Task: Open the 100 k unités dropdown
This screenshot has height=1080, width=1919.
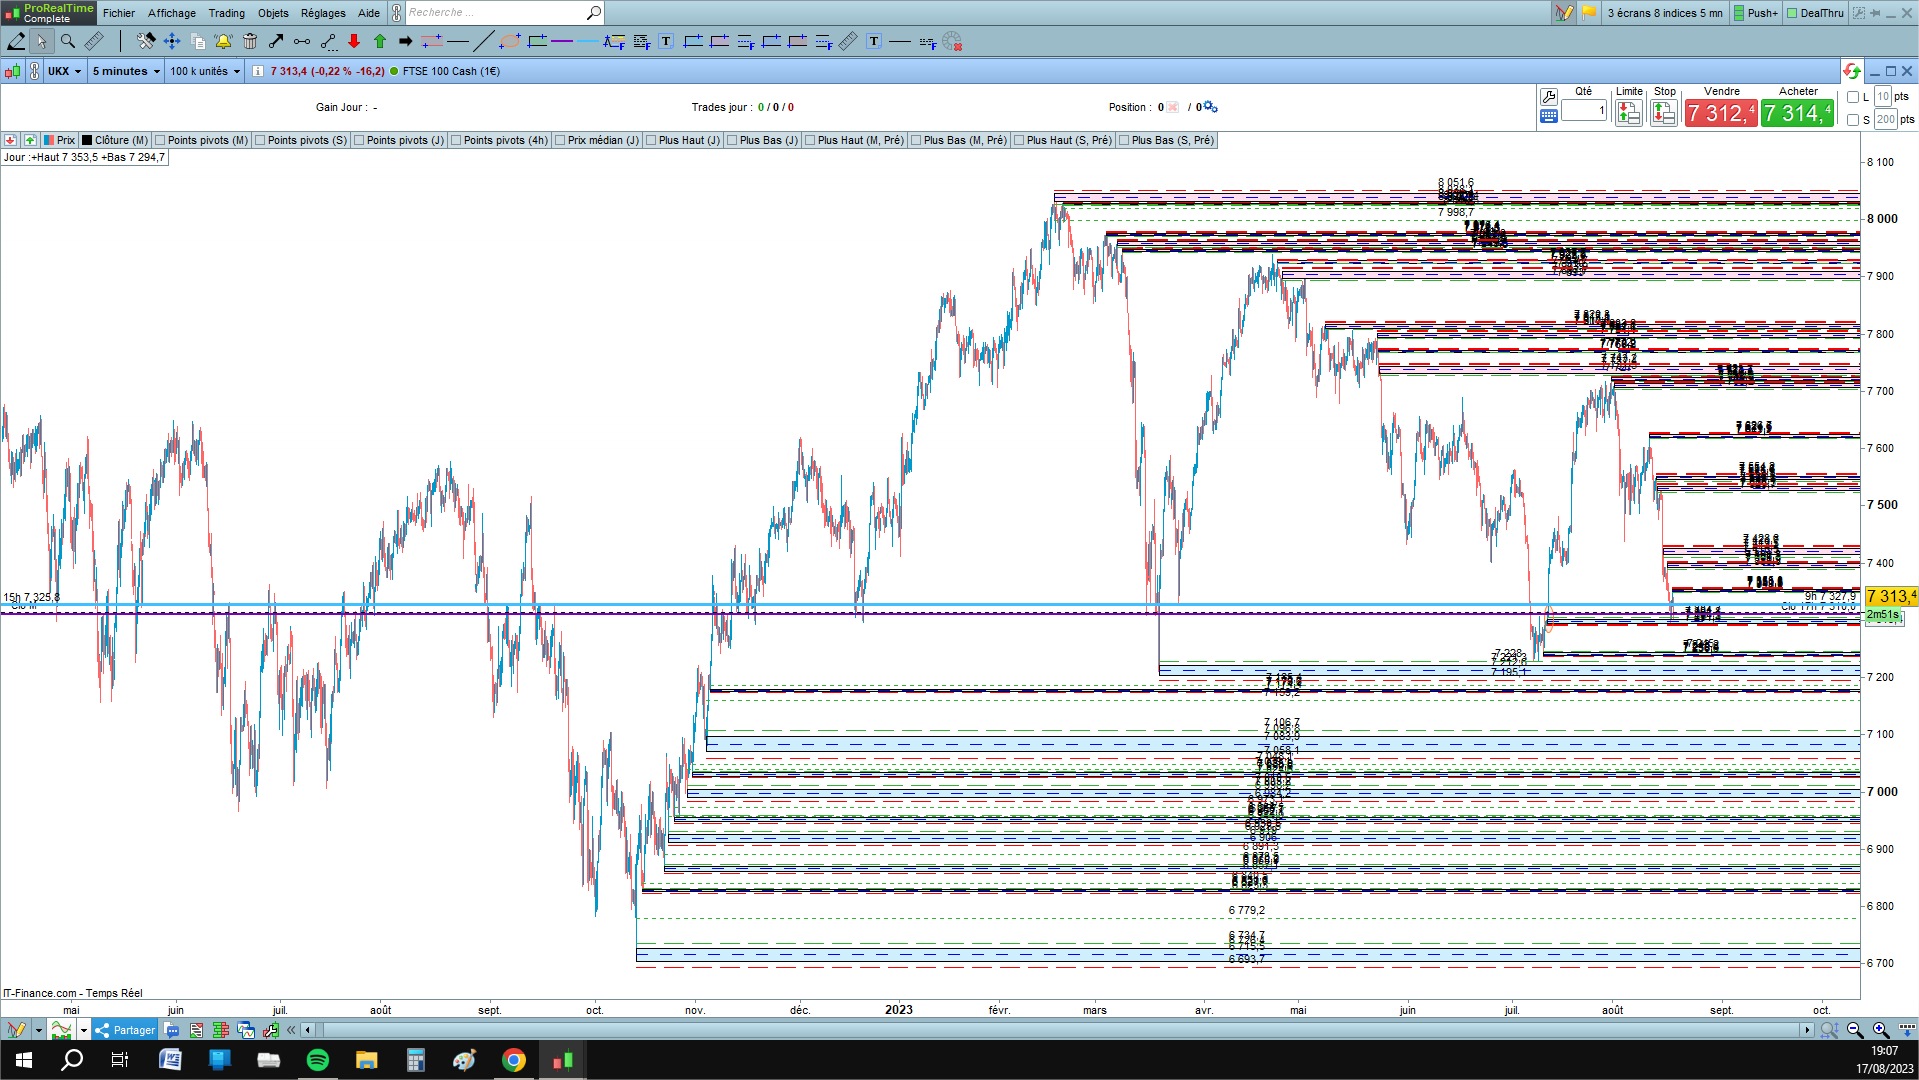Action: (x=205, y=71)
